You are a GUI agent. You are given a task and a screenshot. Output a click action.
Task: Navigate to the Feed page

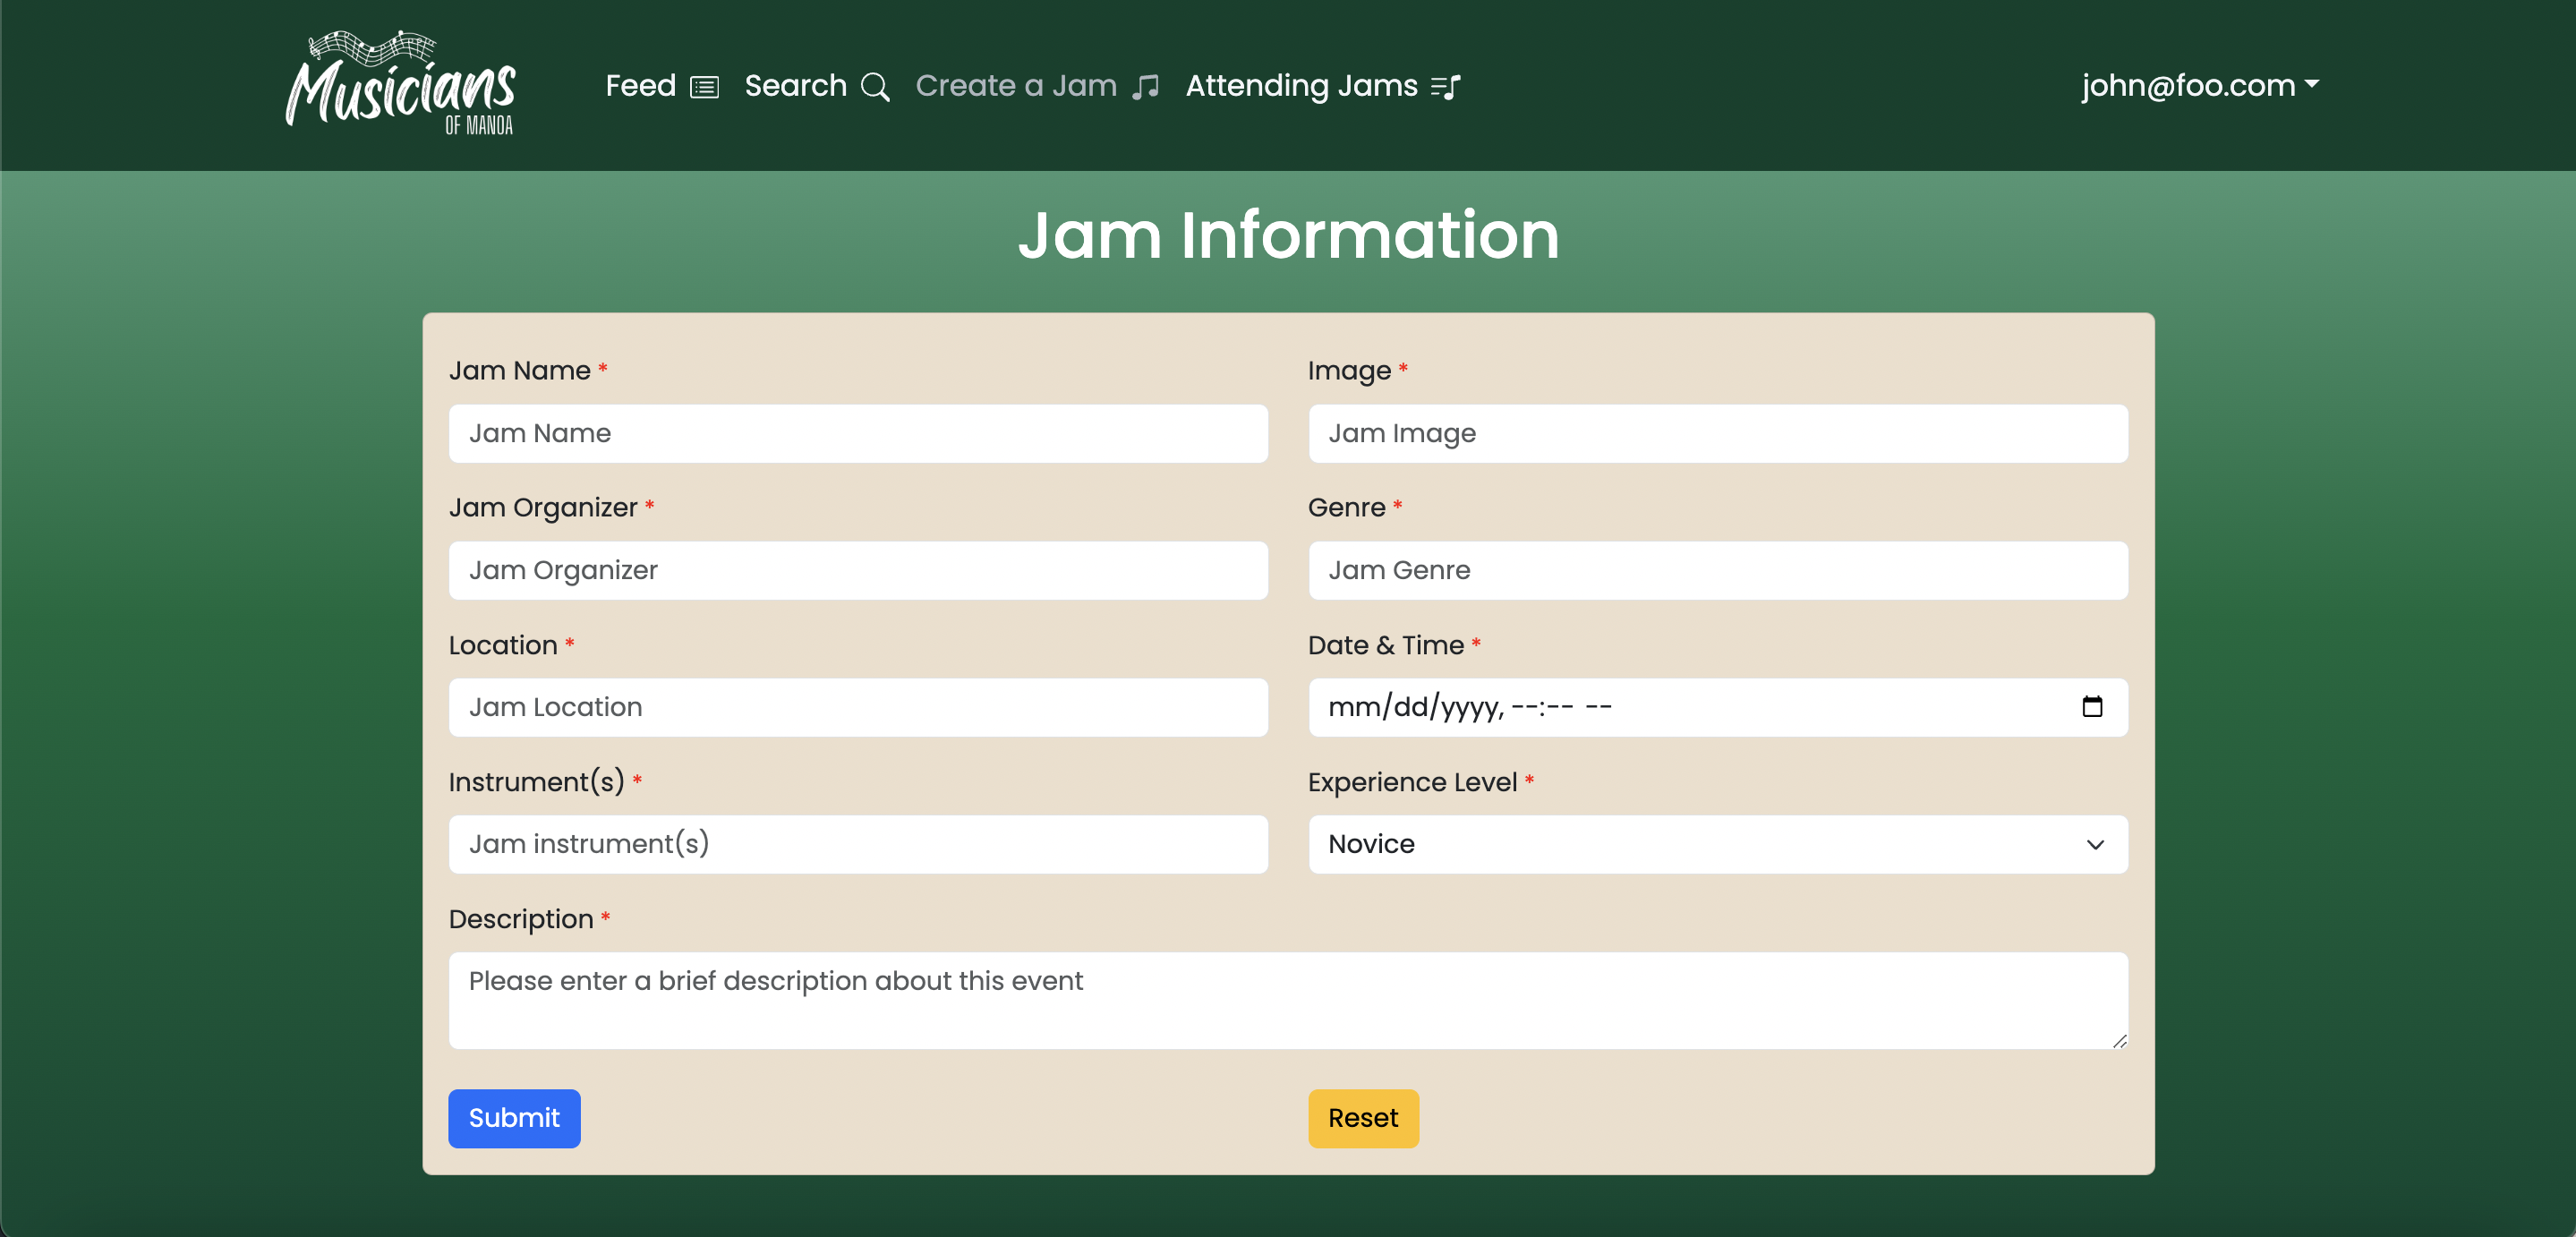640,86
